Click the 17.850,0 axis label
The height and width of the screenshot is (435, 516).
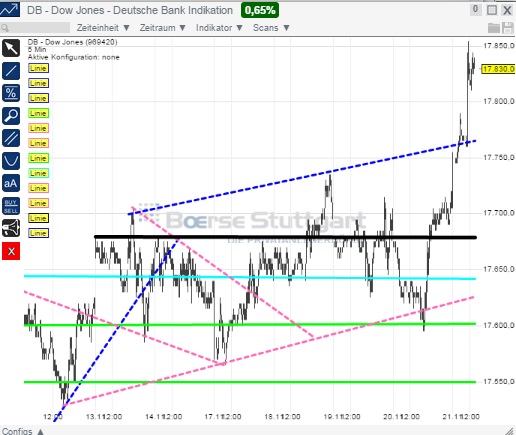(499, 46)
